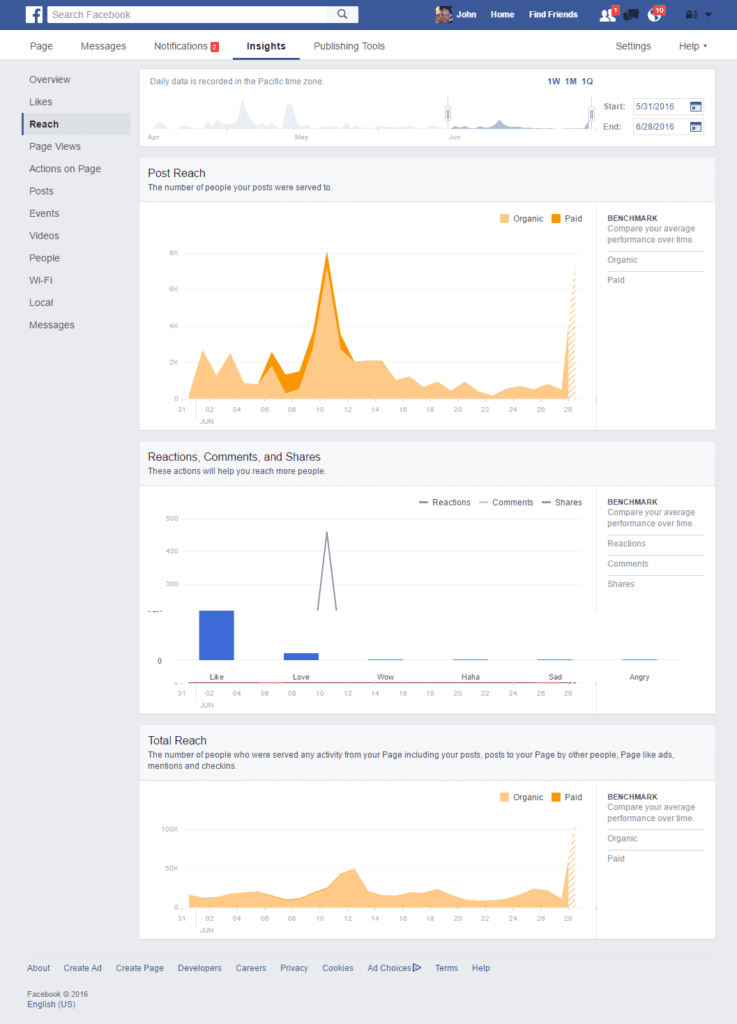The image size is (737, 1024).
Task: Open the messages chat icon
Action: pos(631,15)
